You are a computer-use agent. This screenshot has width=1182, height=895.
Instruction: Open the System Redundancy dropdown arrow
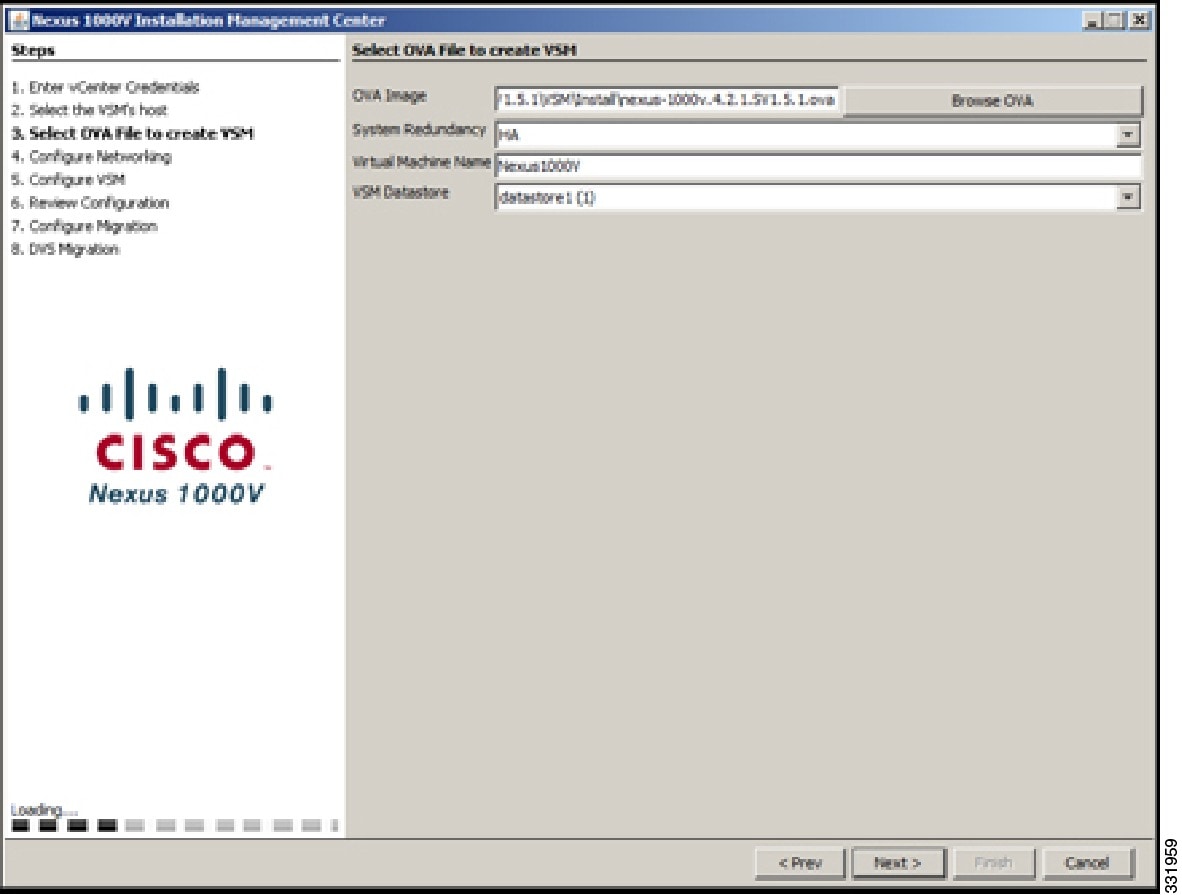(x=1128, y=135)
